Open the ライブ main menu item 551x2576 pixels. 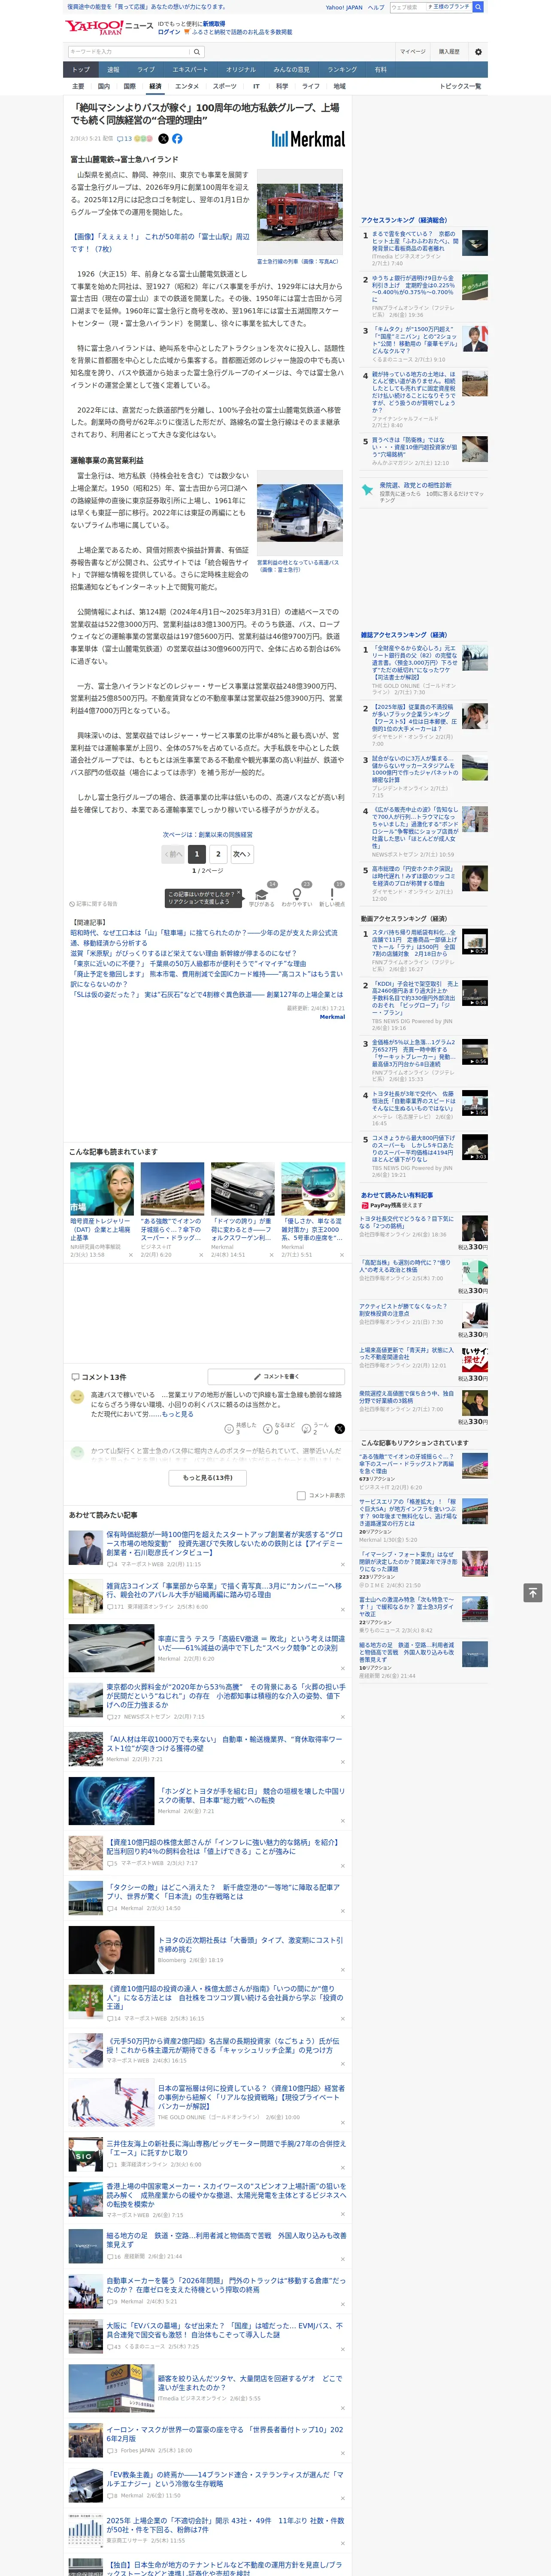(x=146, y=70)
